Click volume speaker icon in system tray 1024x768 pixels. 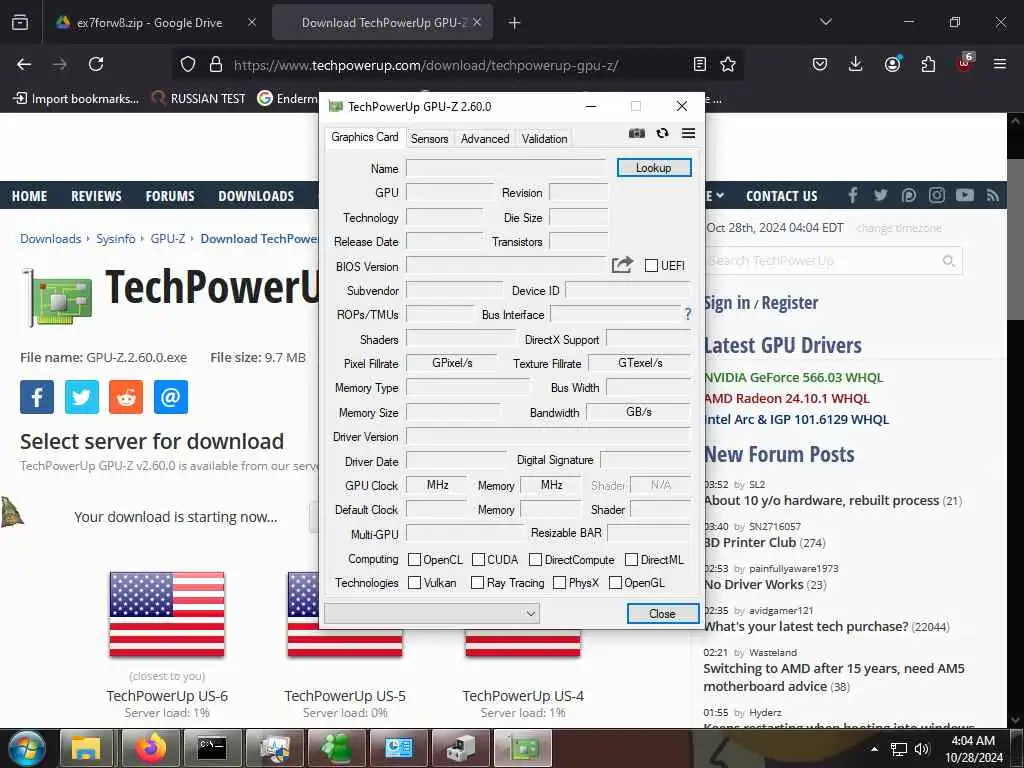click(x=921, y=749)
